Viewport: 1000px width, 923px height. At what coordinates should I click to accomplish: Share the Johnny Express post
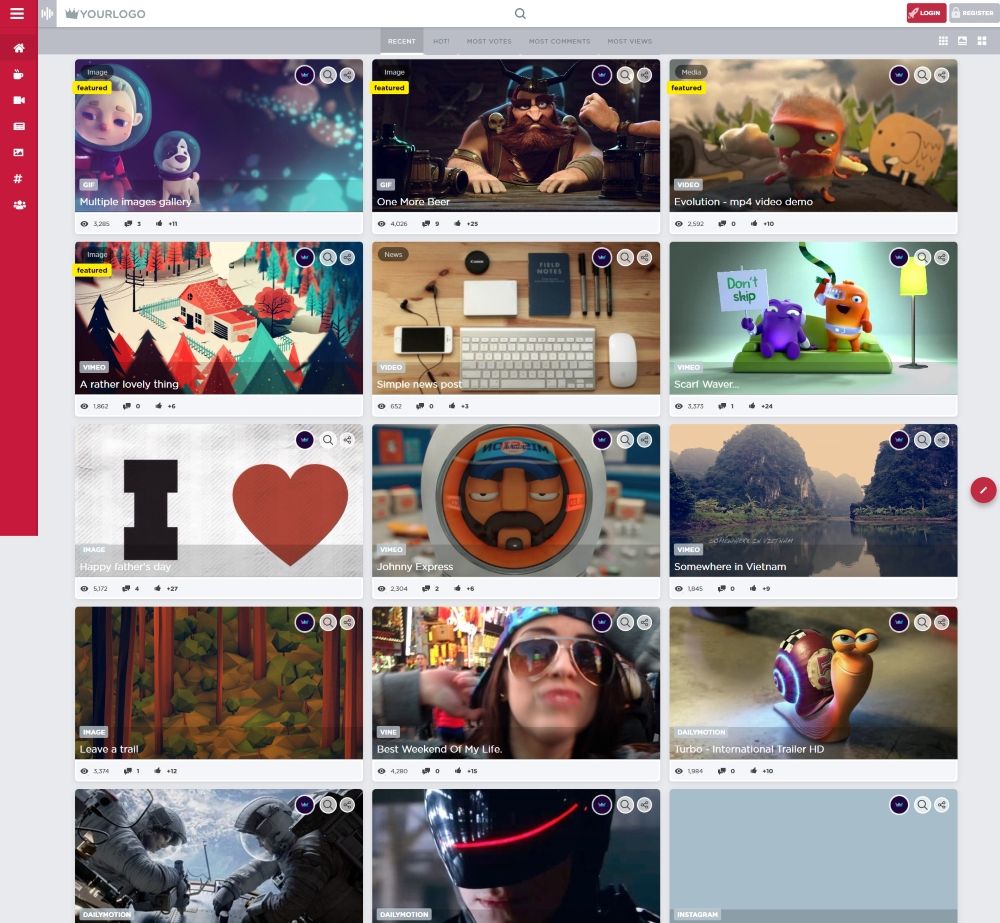pyautogui.click(x=645, y=440)
